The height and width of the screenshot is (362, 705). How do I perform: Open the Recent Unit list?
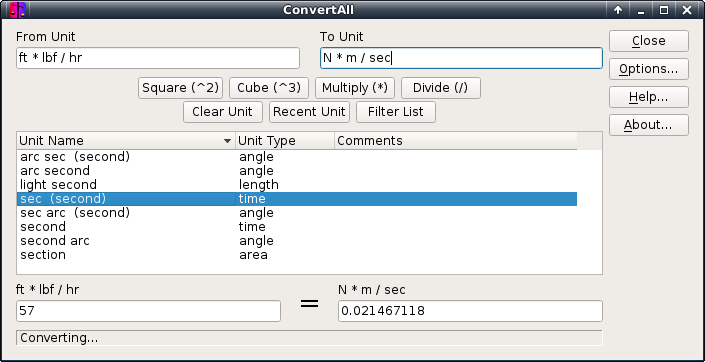click(x=309, y=112)
